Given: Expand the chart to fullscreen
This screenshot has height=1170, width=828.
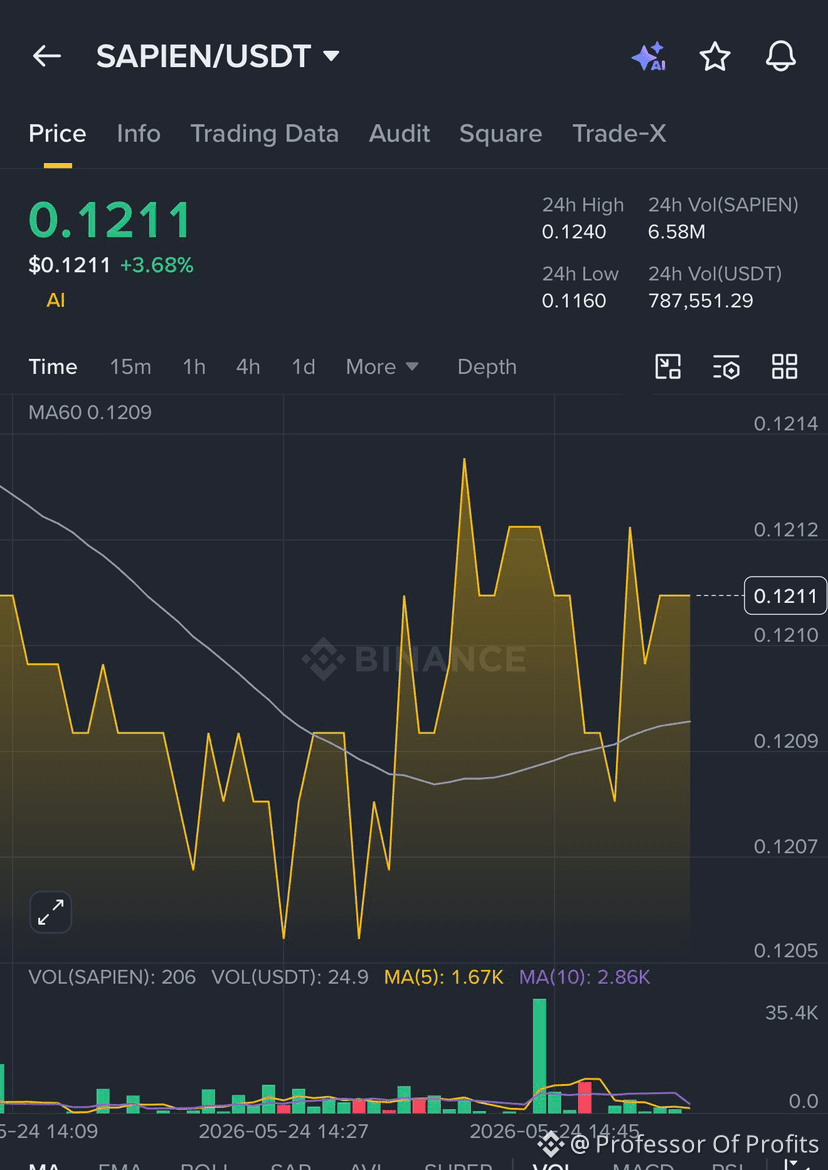Looking at the screenshot, I should (x=51, y=912).
